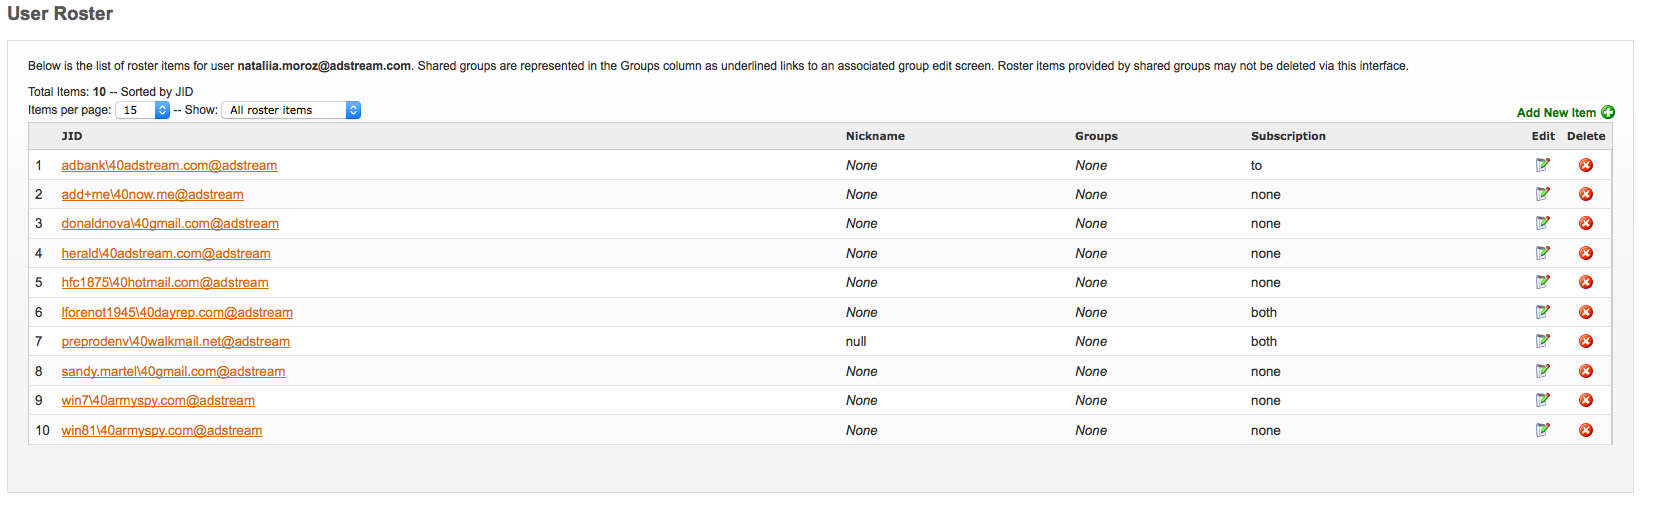Open the sandy.martel\40gmail.com@adstream JID link
The image size is (1660, 506).
(x=173, y=371)
